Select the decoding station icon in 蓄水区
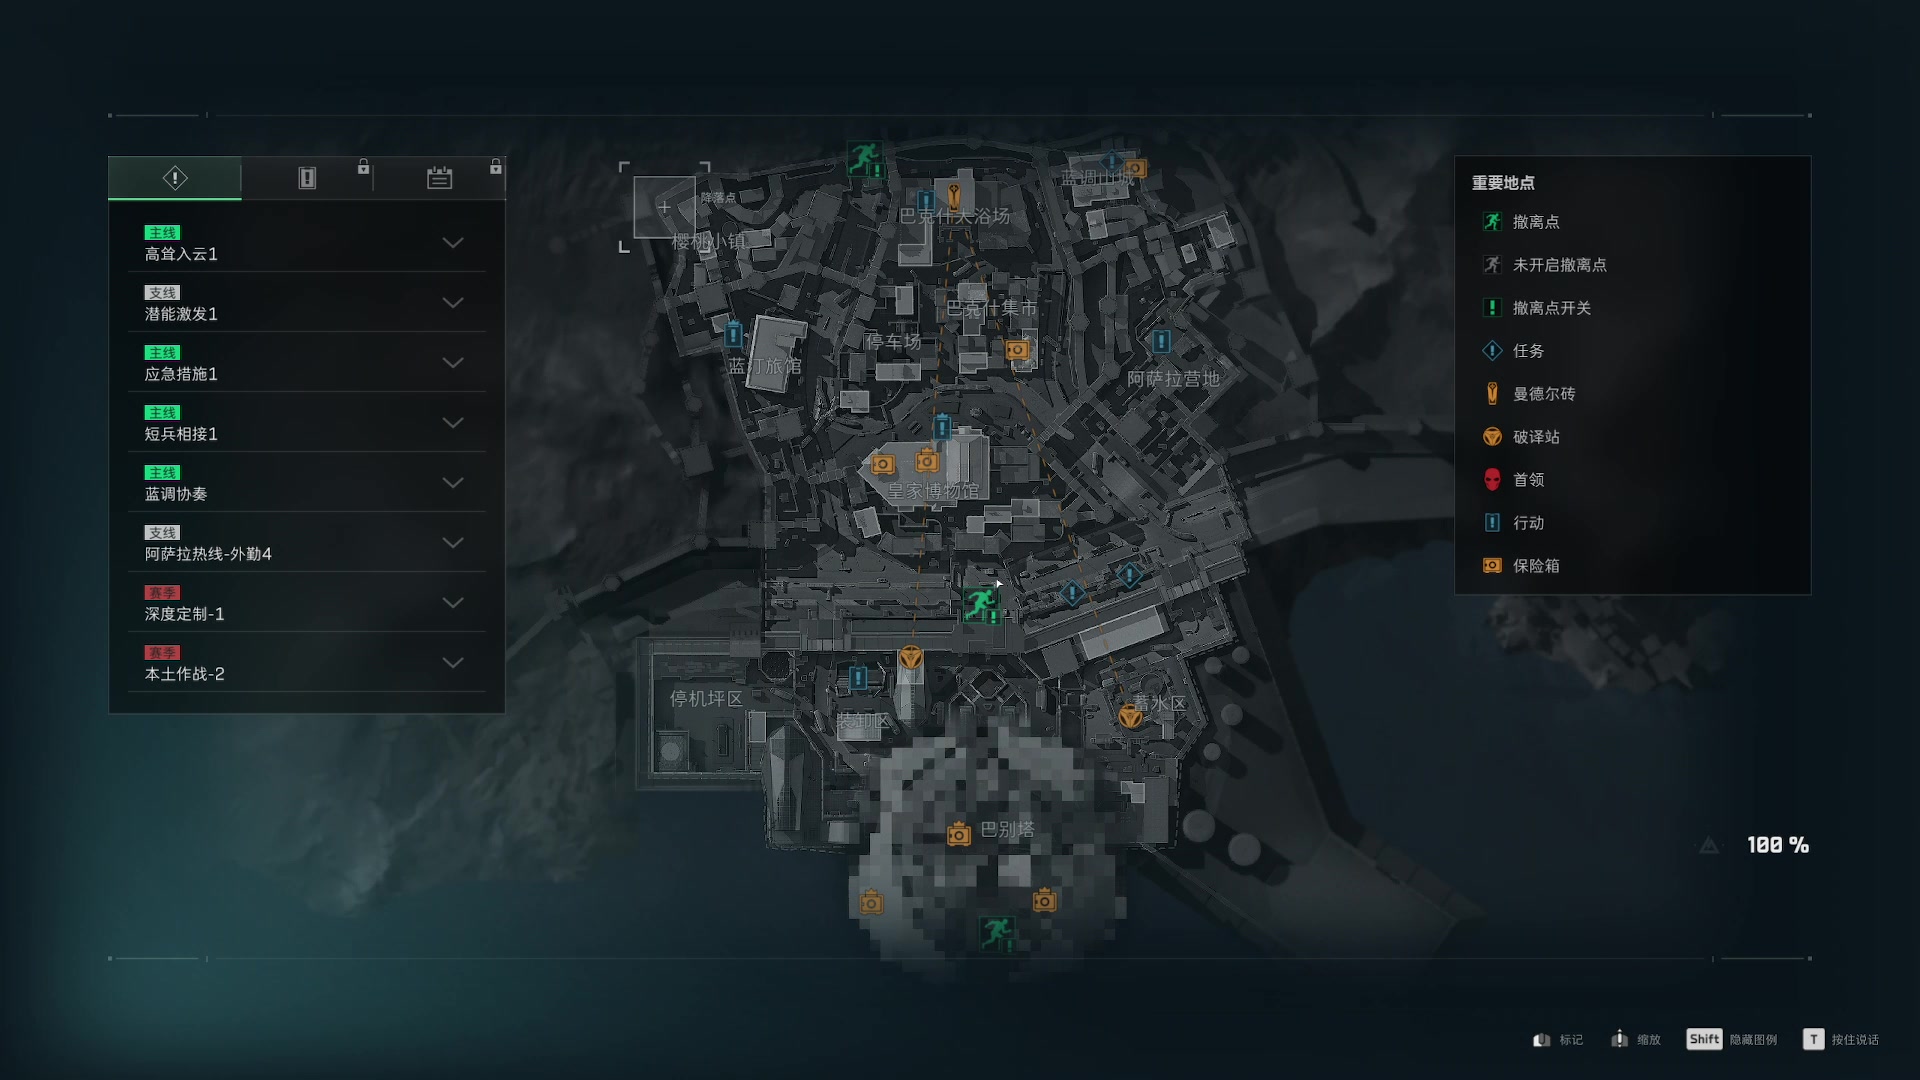 click(x=1130, y=716)
